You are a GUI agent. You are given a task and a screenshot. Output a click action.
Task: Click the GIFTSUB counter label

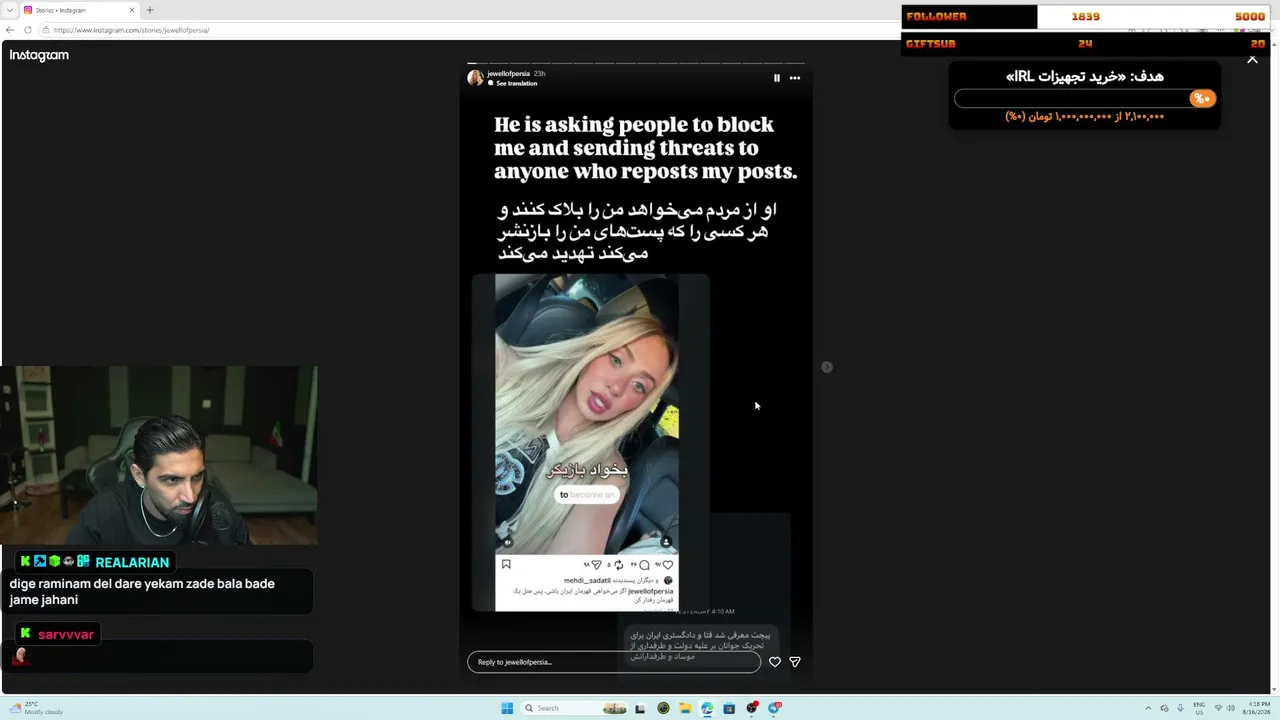(930, 44)
